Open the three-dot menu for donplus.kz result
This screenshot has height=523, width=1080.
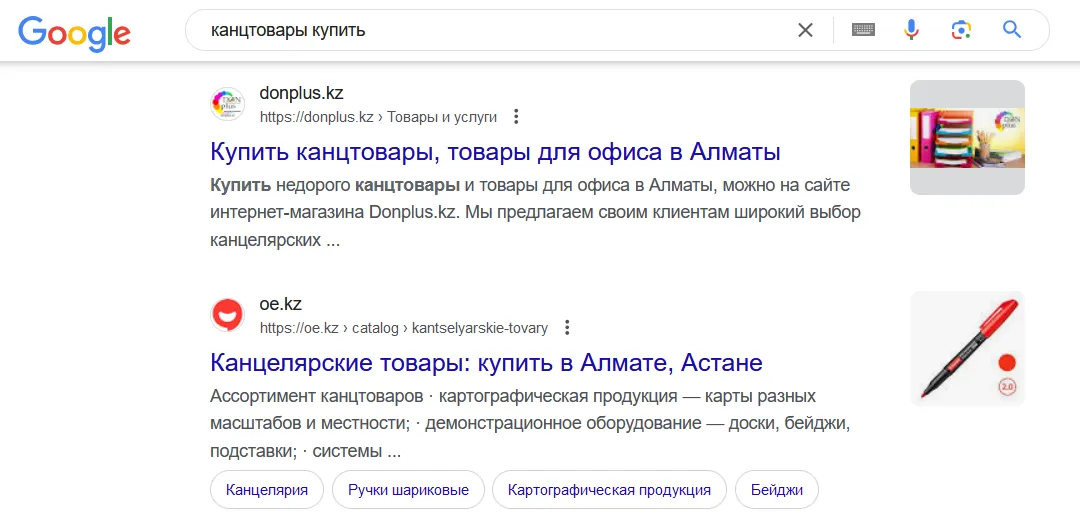click(x=516, y=116)
